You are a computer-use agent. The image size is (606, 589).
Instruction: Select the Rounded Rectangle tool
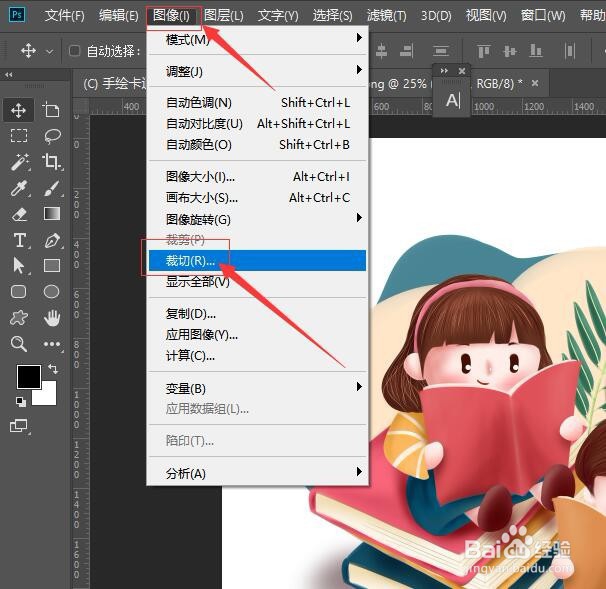pyautogui.click(x=19, y=291)
